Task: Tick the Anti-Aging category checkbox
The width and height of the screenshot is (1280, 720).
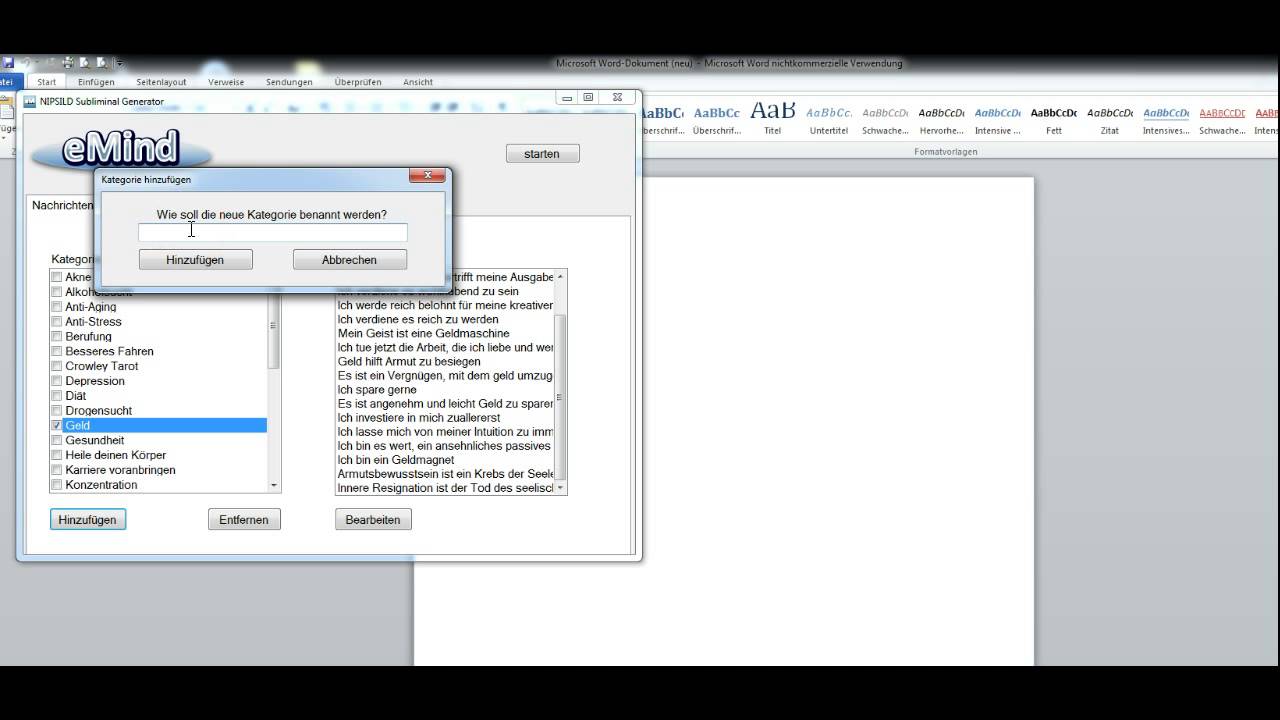Action: coord(57,307)
